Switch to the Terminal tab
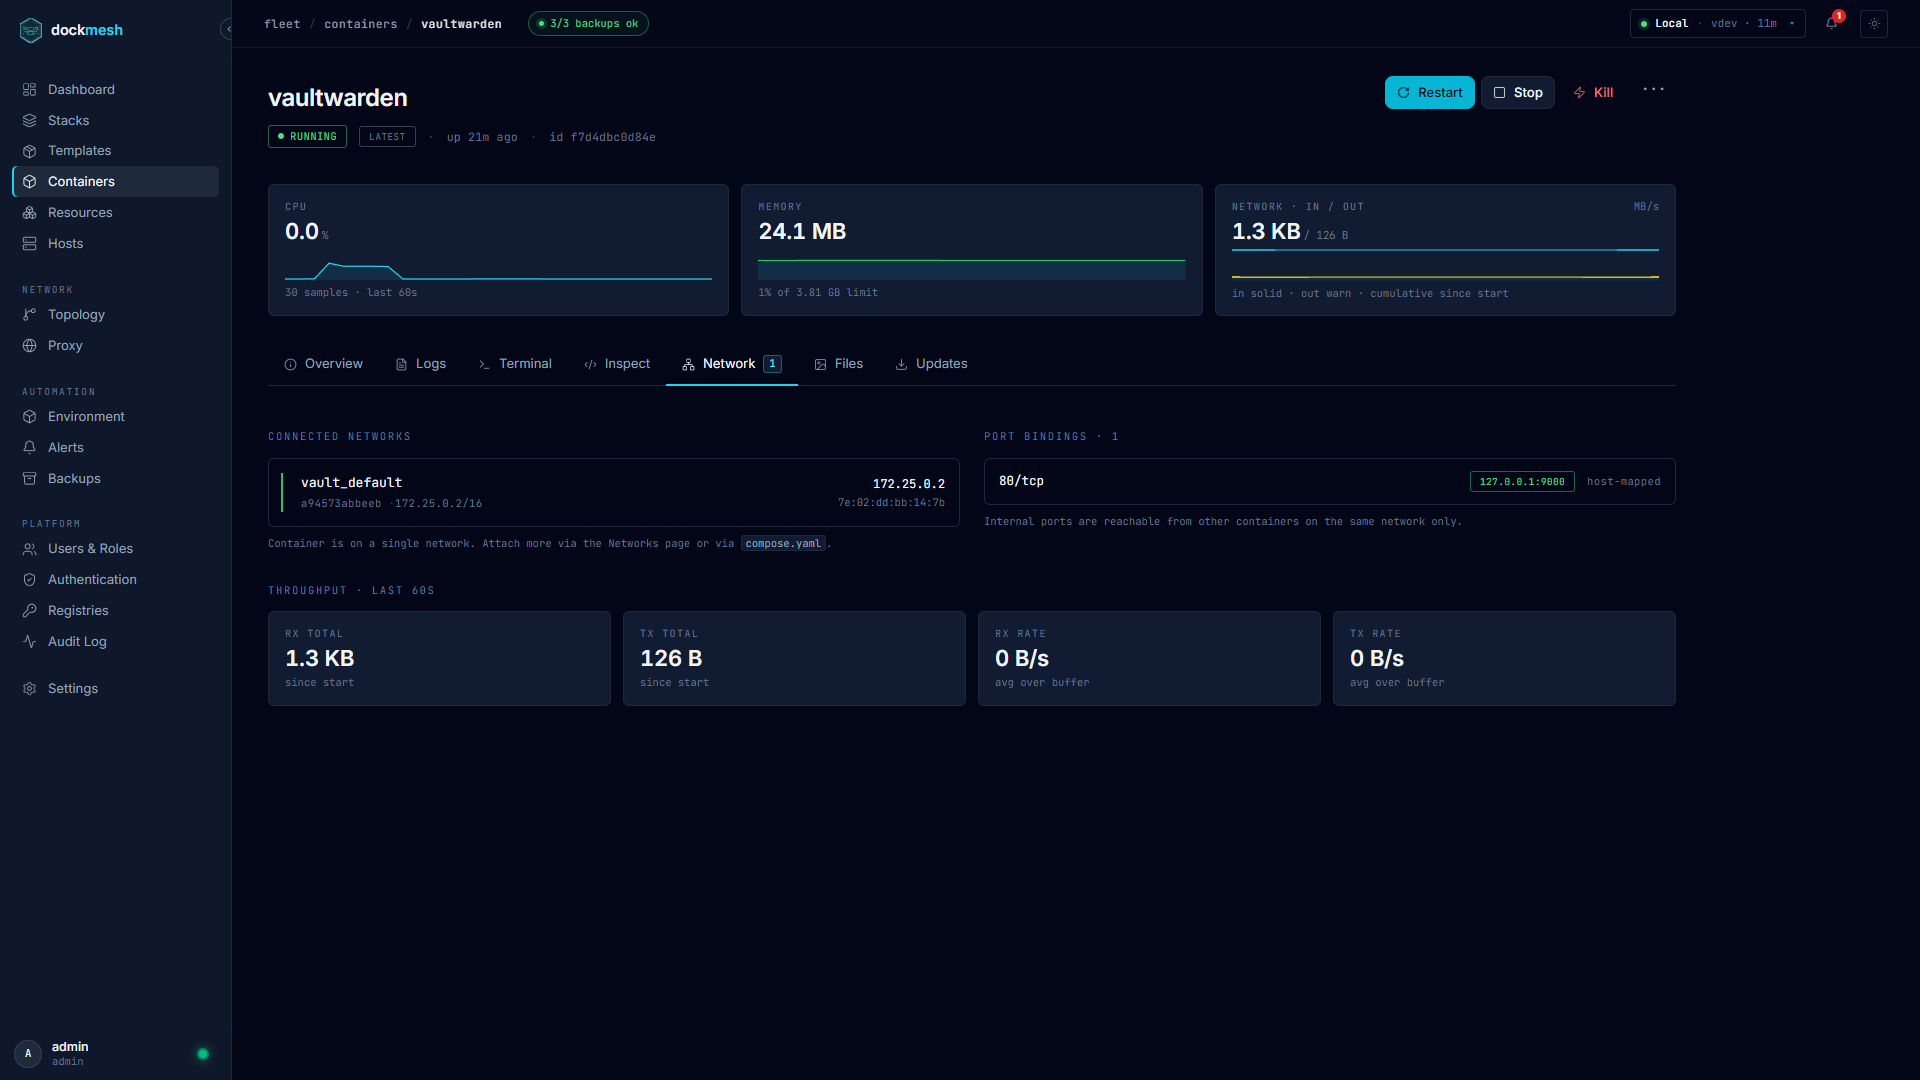Viewport: 1920px width, 1080px height. [x=515, y=364]
